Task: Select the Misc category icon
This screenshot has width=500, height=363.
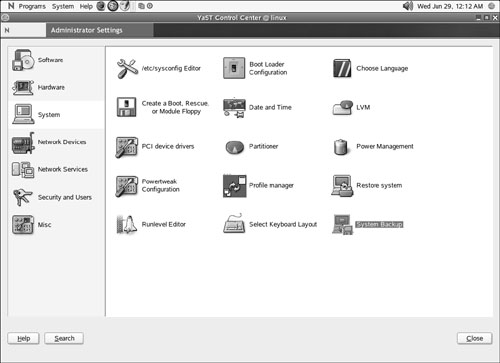Action: (x=23, y=225)
